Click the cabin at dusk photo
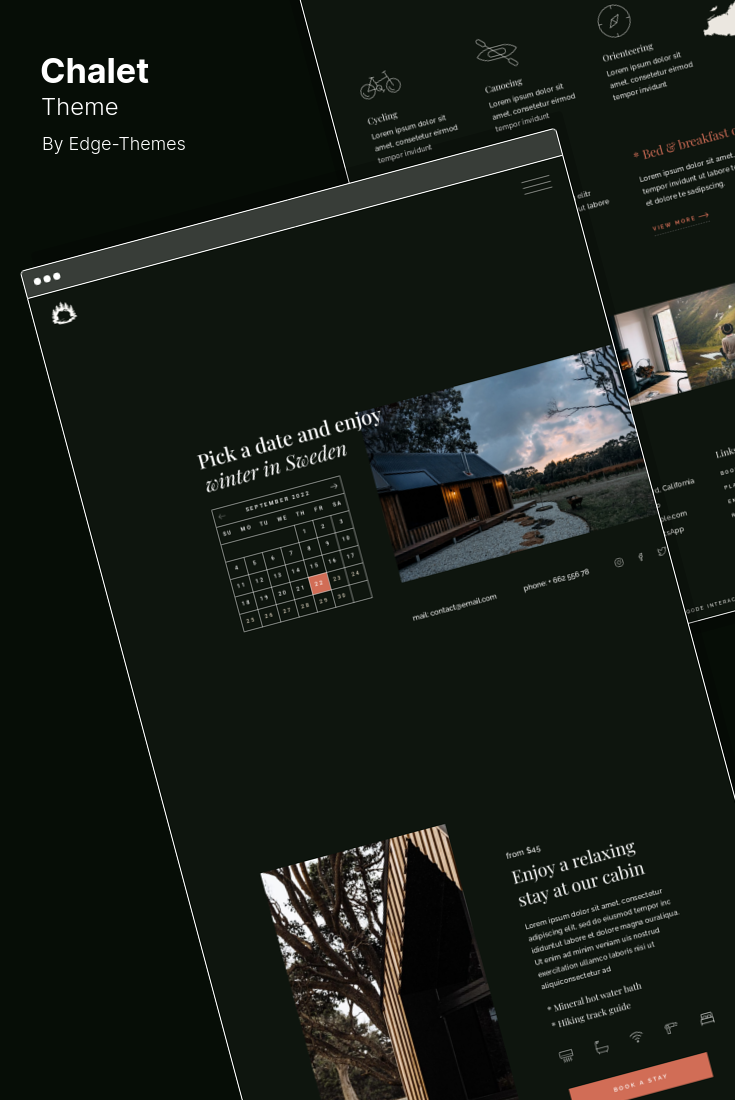735x1100 pixels. click(x=510, y=464)
